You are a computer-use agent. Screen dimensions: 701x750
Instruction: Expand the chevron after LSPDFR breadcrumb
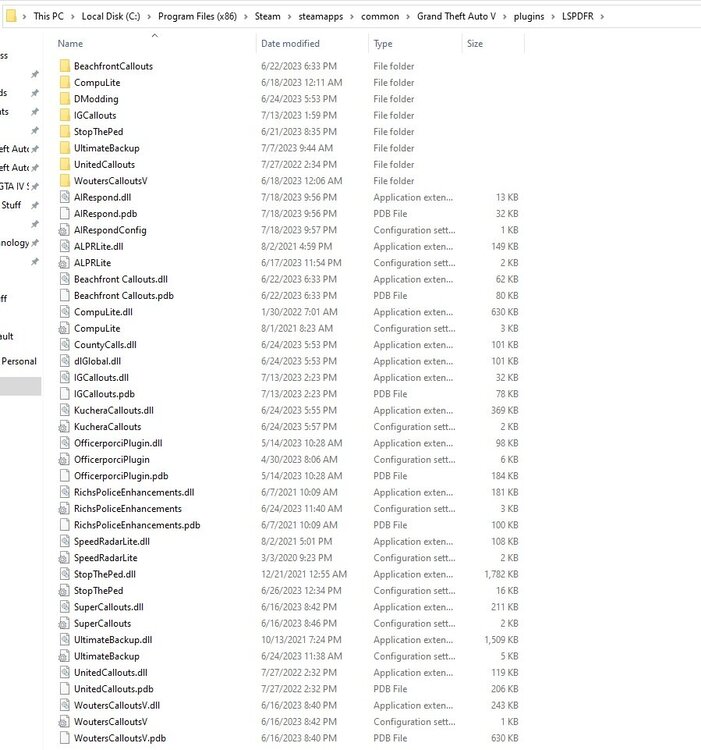(x=602, y=17)
